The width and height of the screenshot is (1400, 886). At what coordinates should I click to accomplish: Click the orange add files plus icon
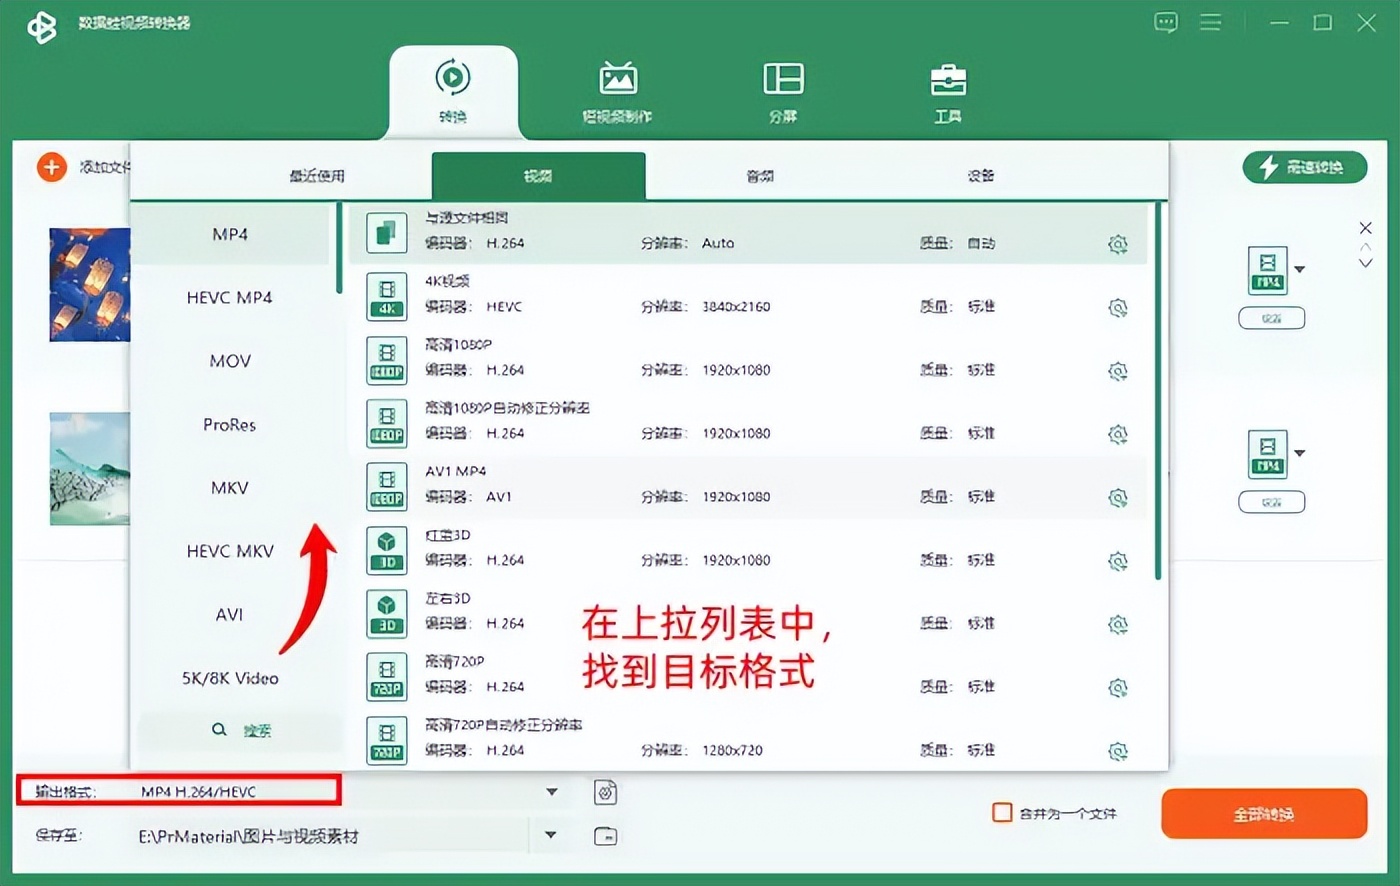click(51, 167)
